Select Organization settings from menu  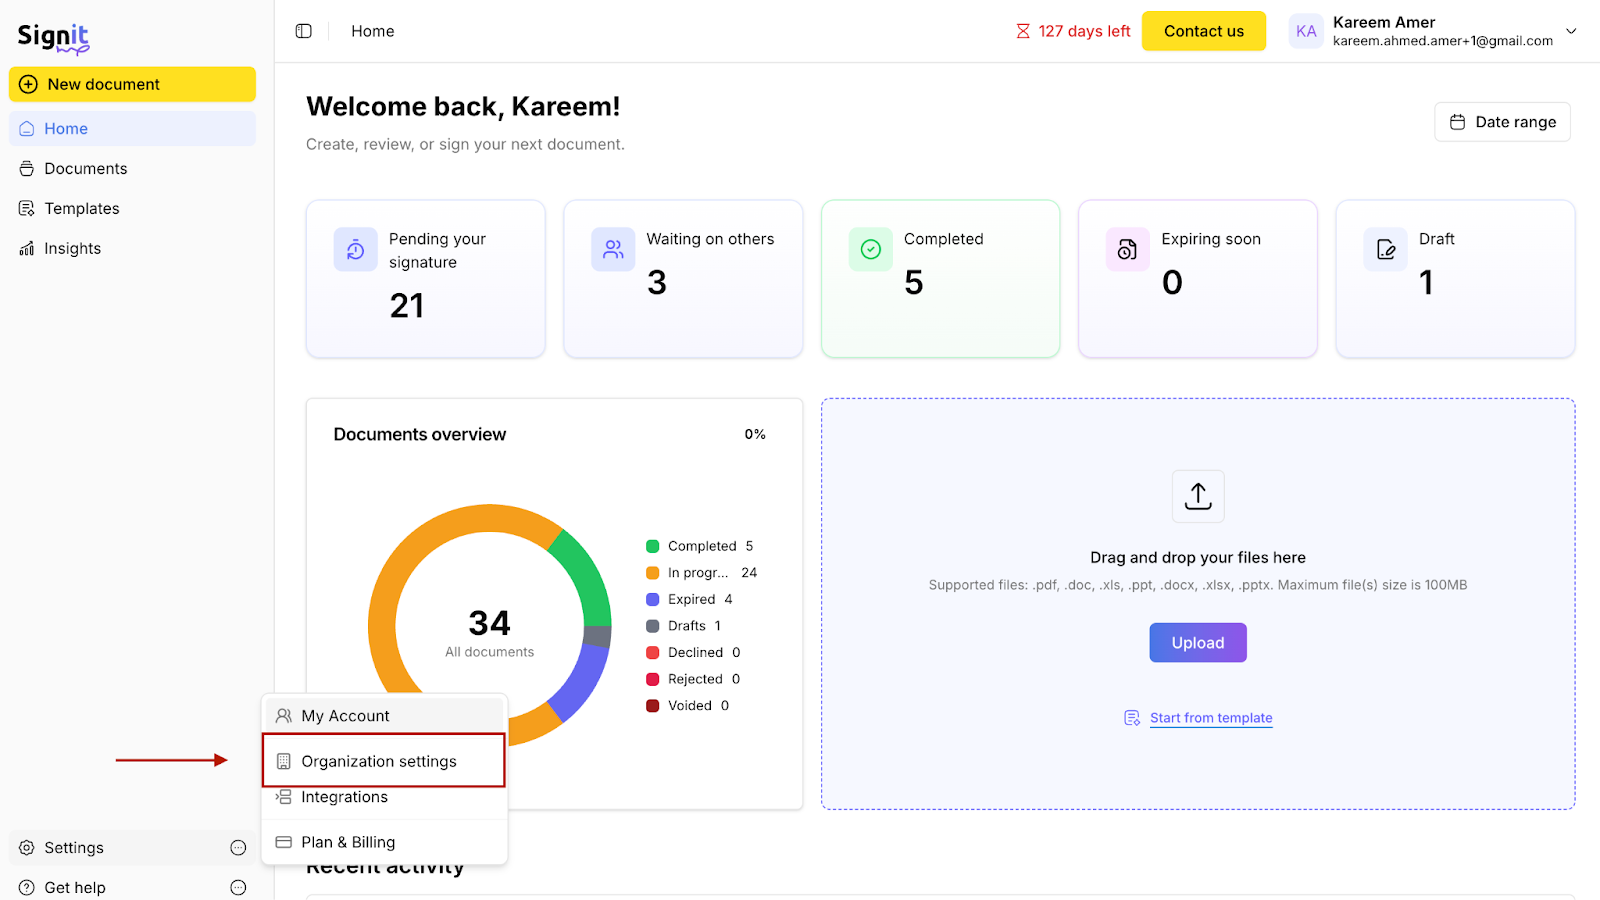(379, 761)
